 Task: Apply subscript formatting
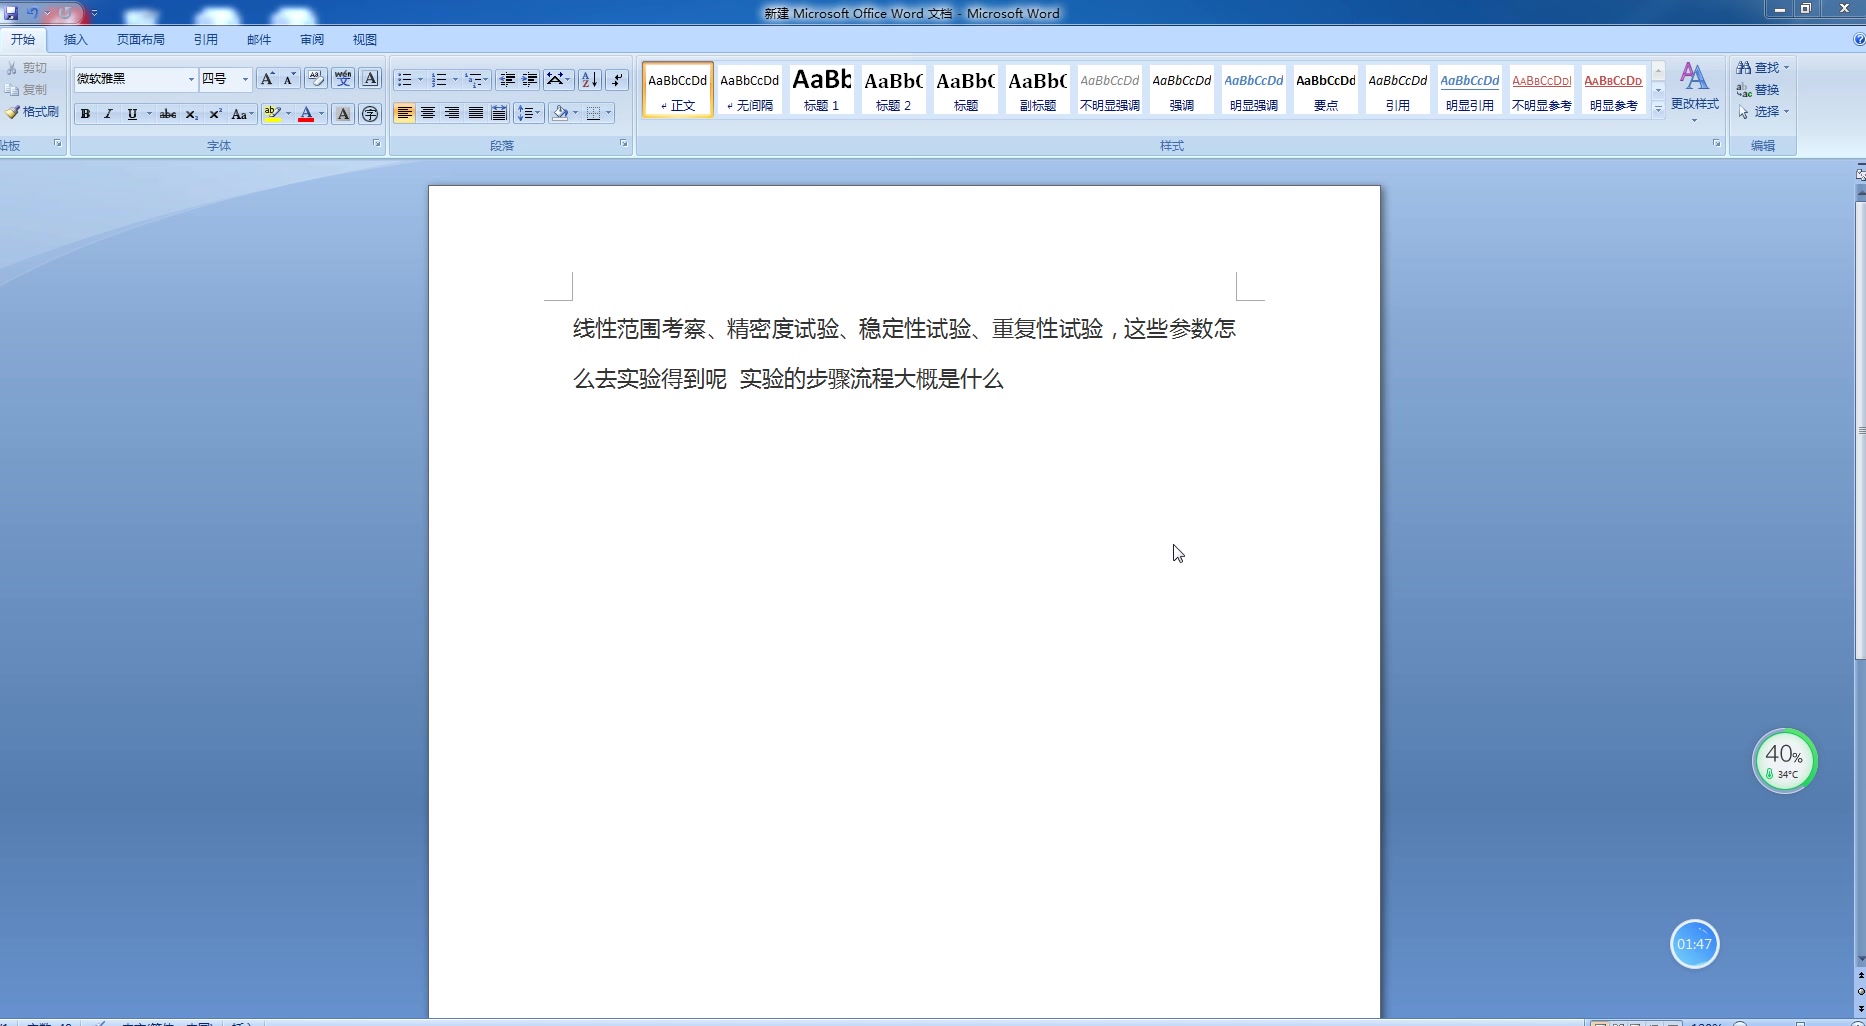click(x=191, y=114)
